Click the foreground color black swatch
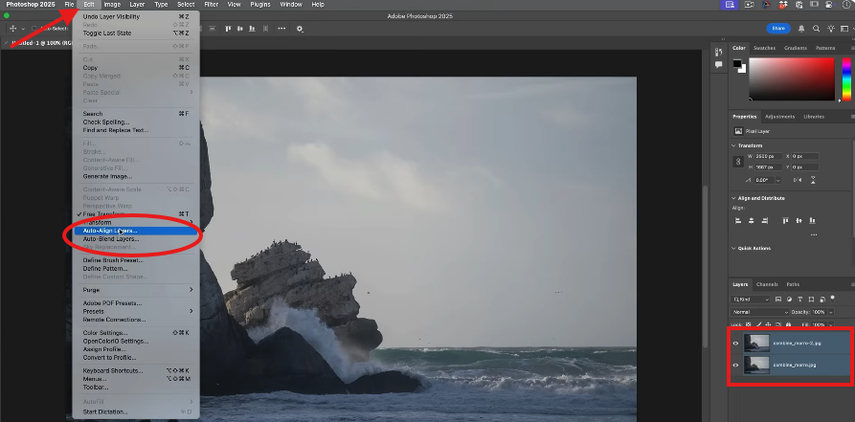855x422 pixels. (x=737, y=63)
